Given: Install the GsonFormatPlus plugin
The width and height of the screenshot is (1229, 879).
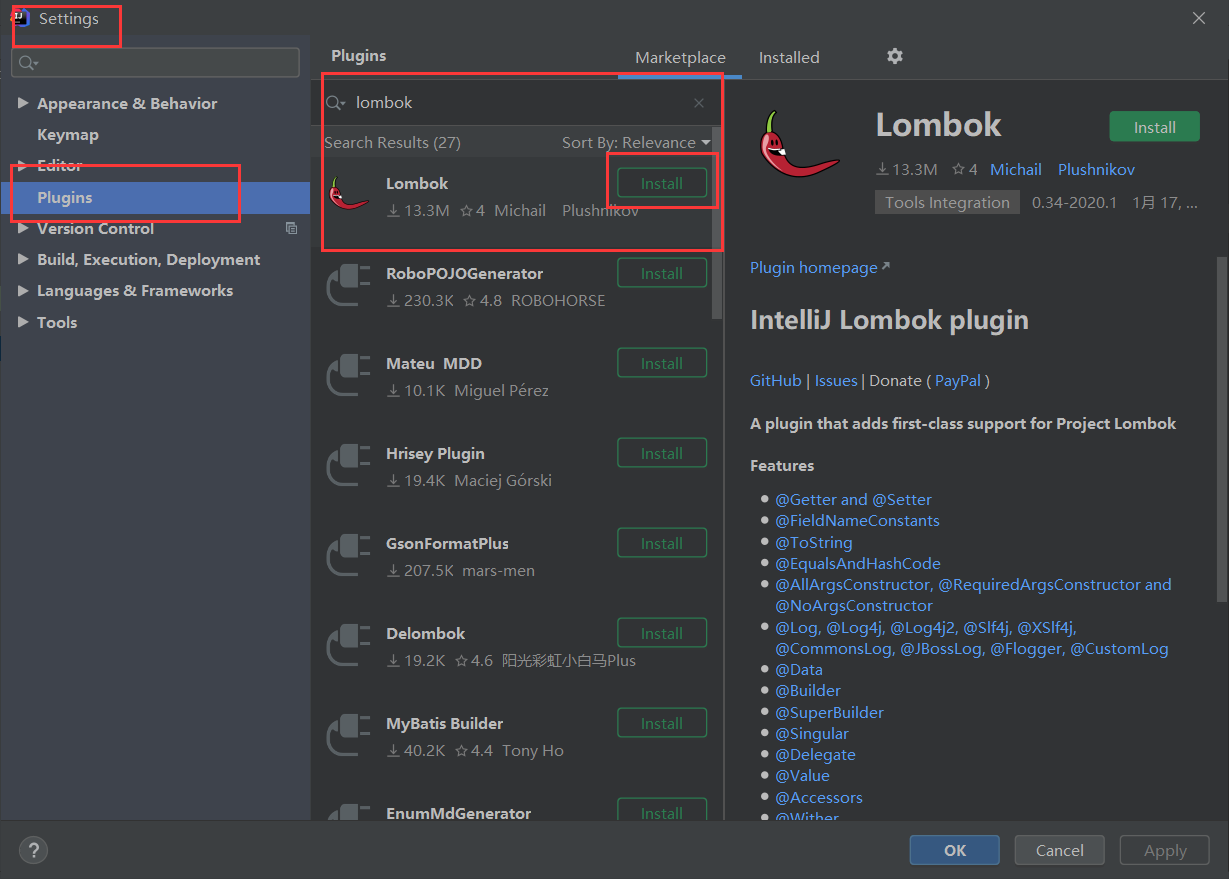Looking at the screenshot, I should coord(662,544).
